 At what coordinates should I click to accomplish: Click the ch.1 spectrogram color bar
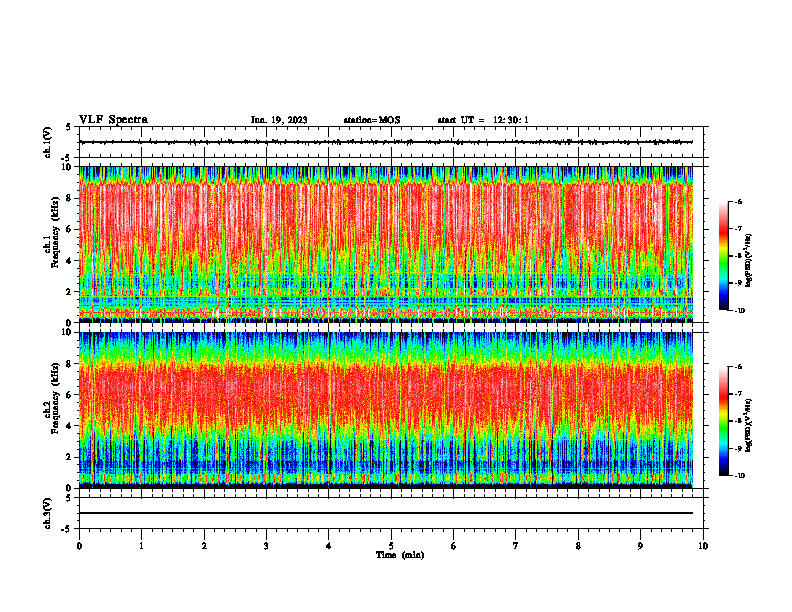pos(723,256)
